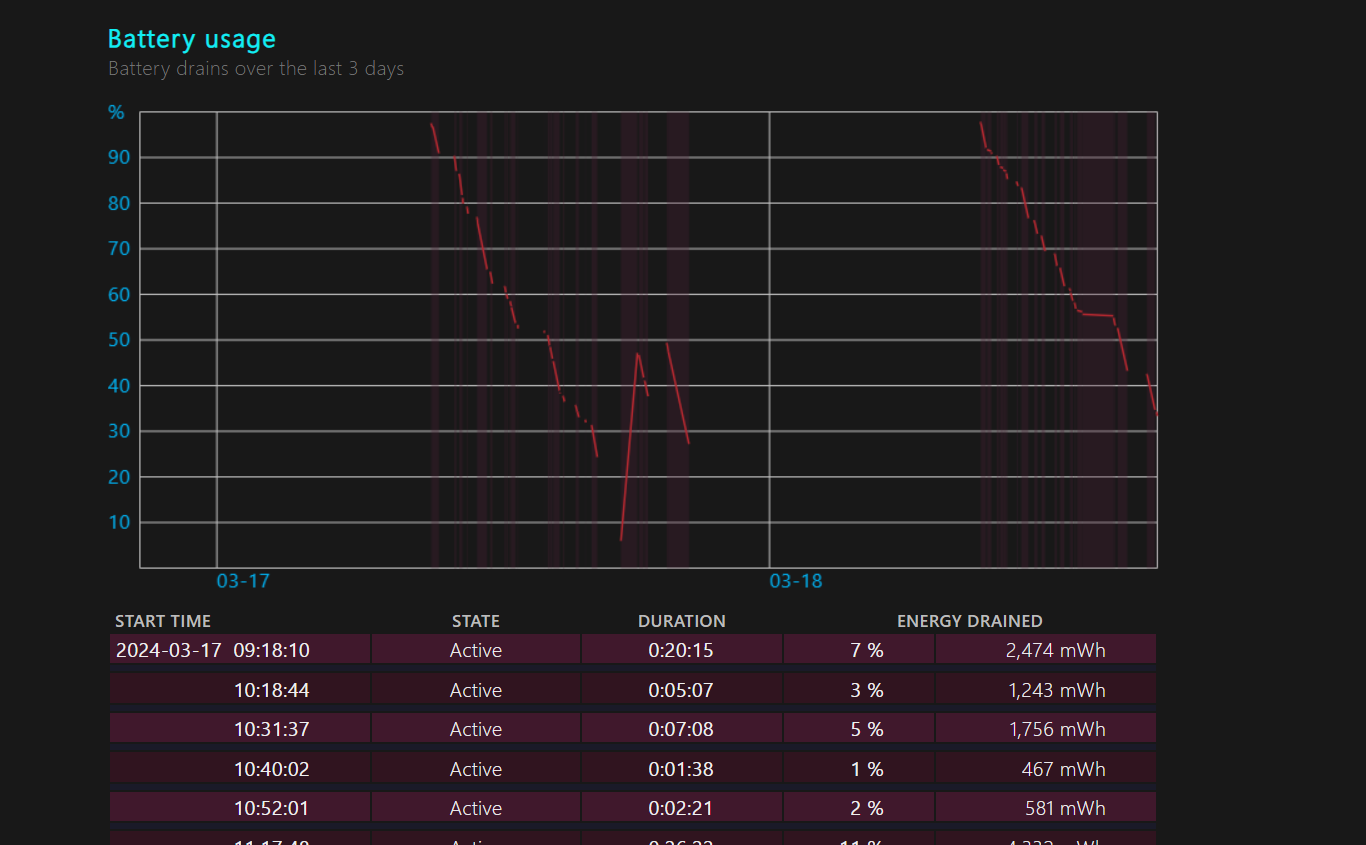
Task: Select the 581 mWh cell
Action: pyautogui.click(x=1046, y=807)
